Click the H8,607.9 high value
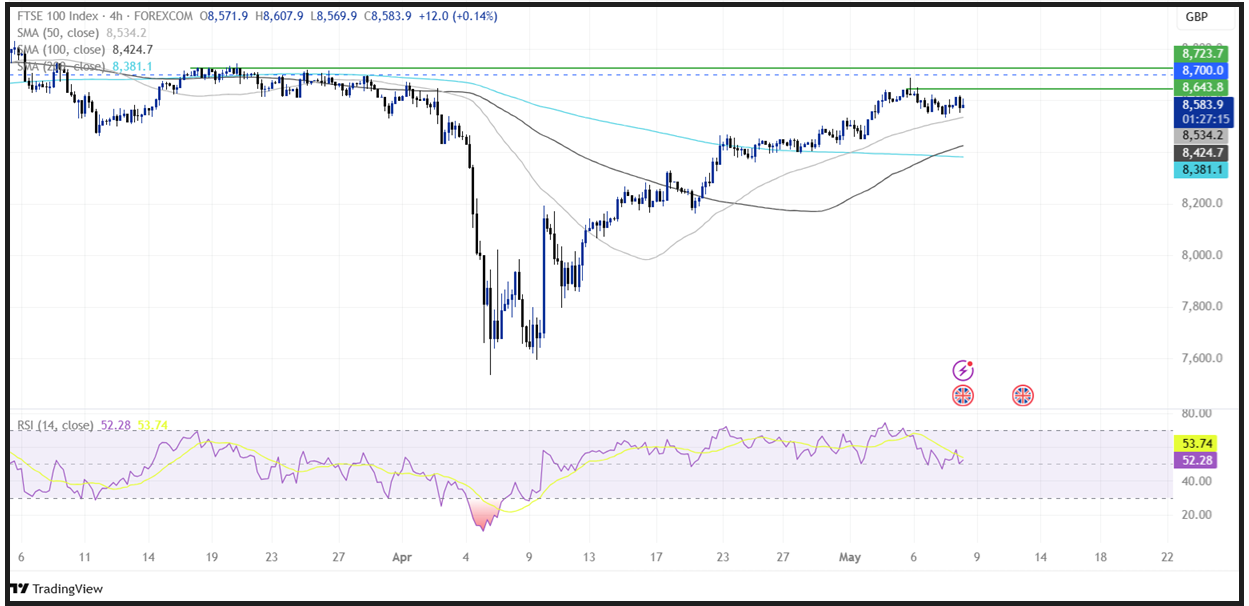Image resolution: width=1249 pixels, height=606 pixels. [x=281, y=17]
